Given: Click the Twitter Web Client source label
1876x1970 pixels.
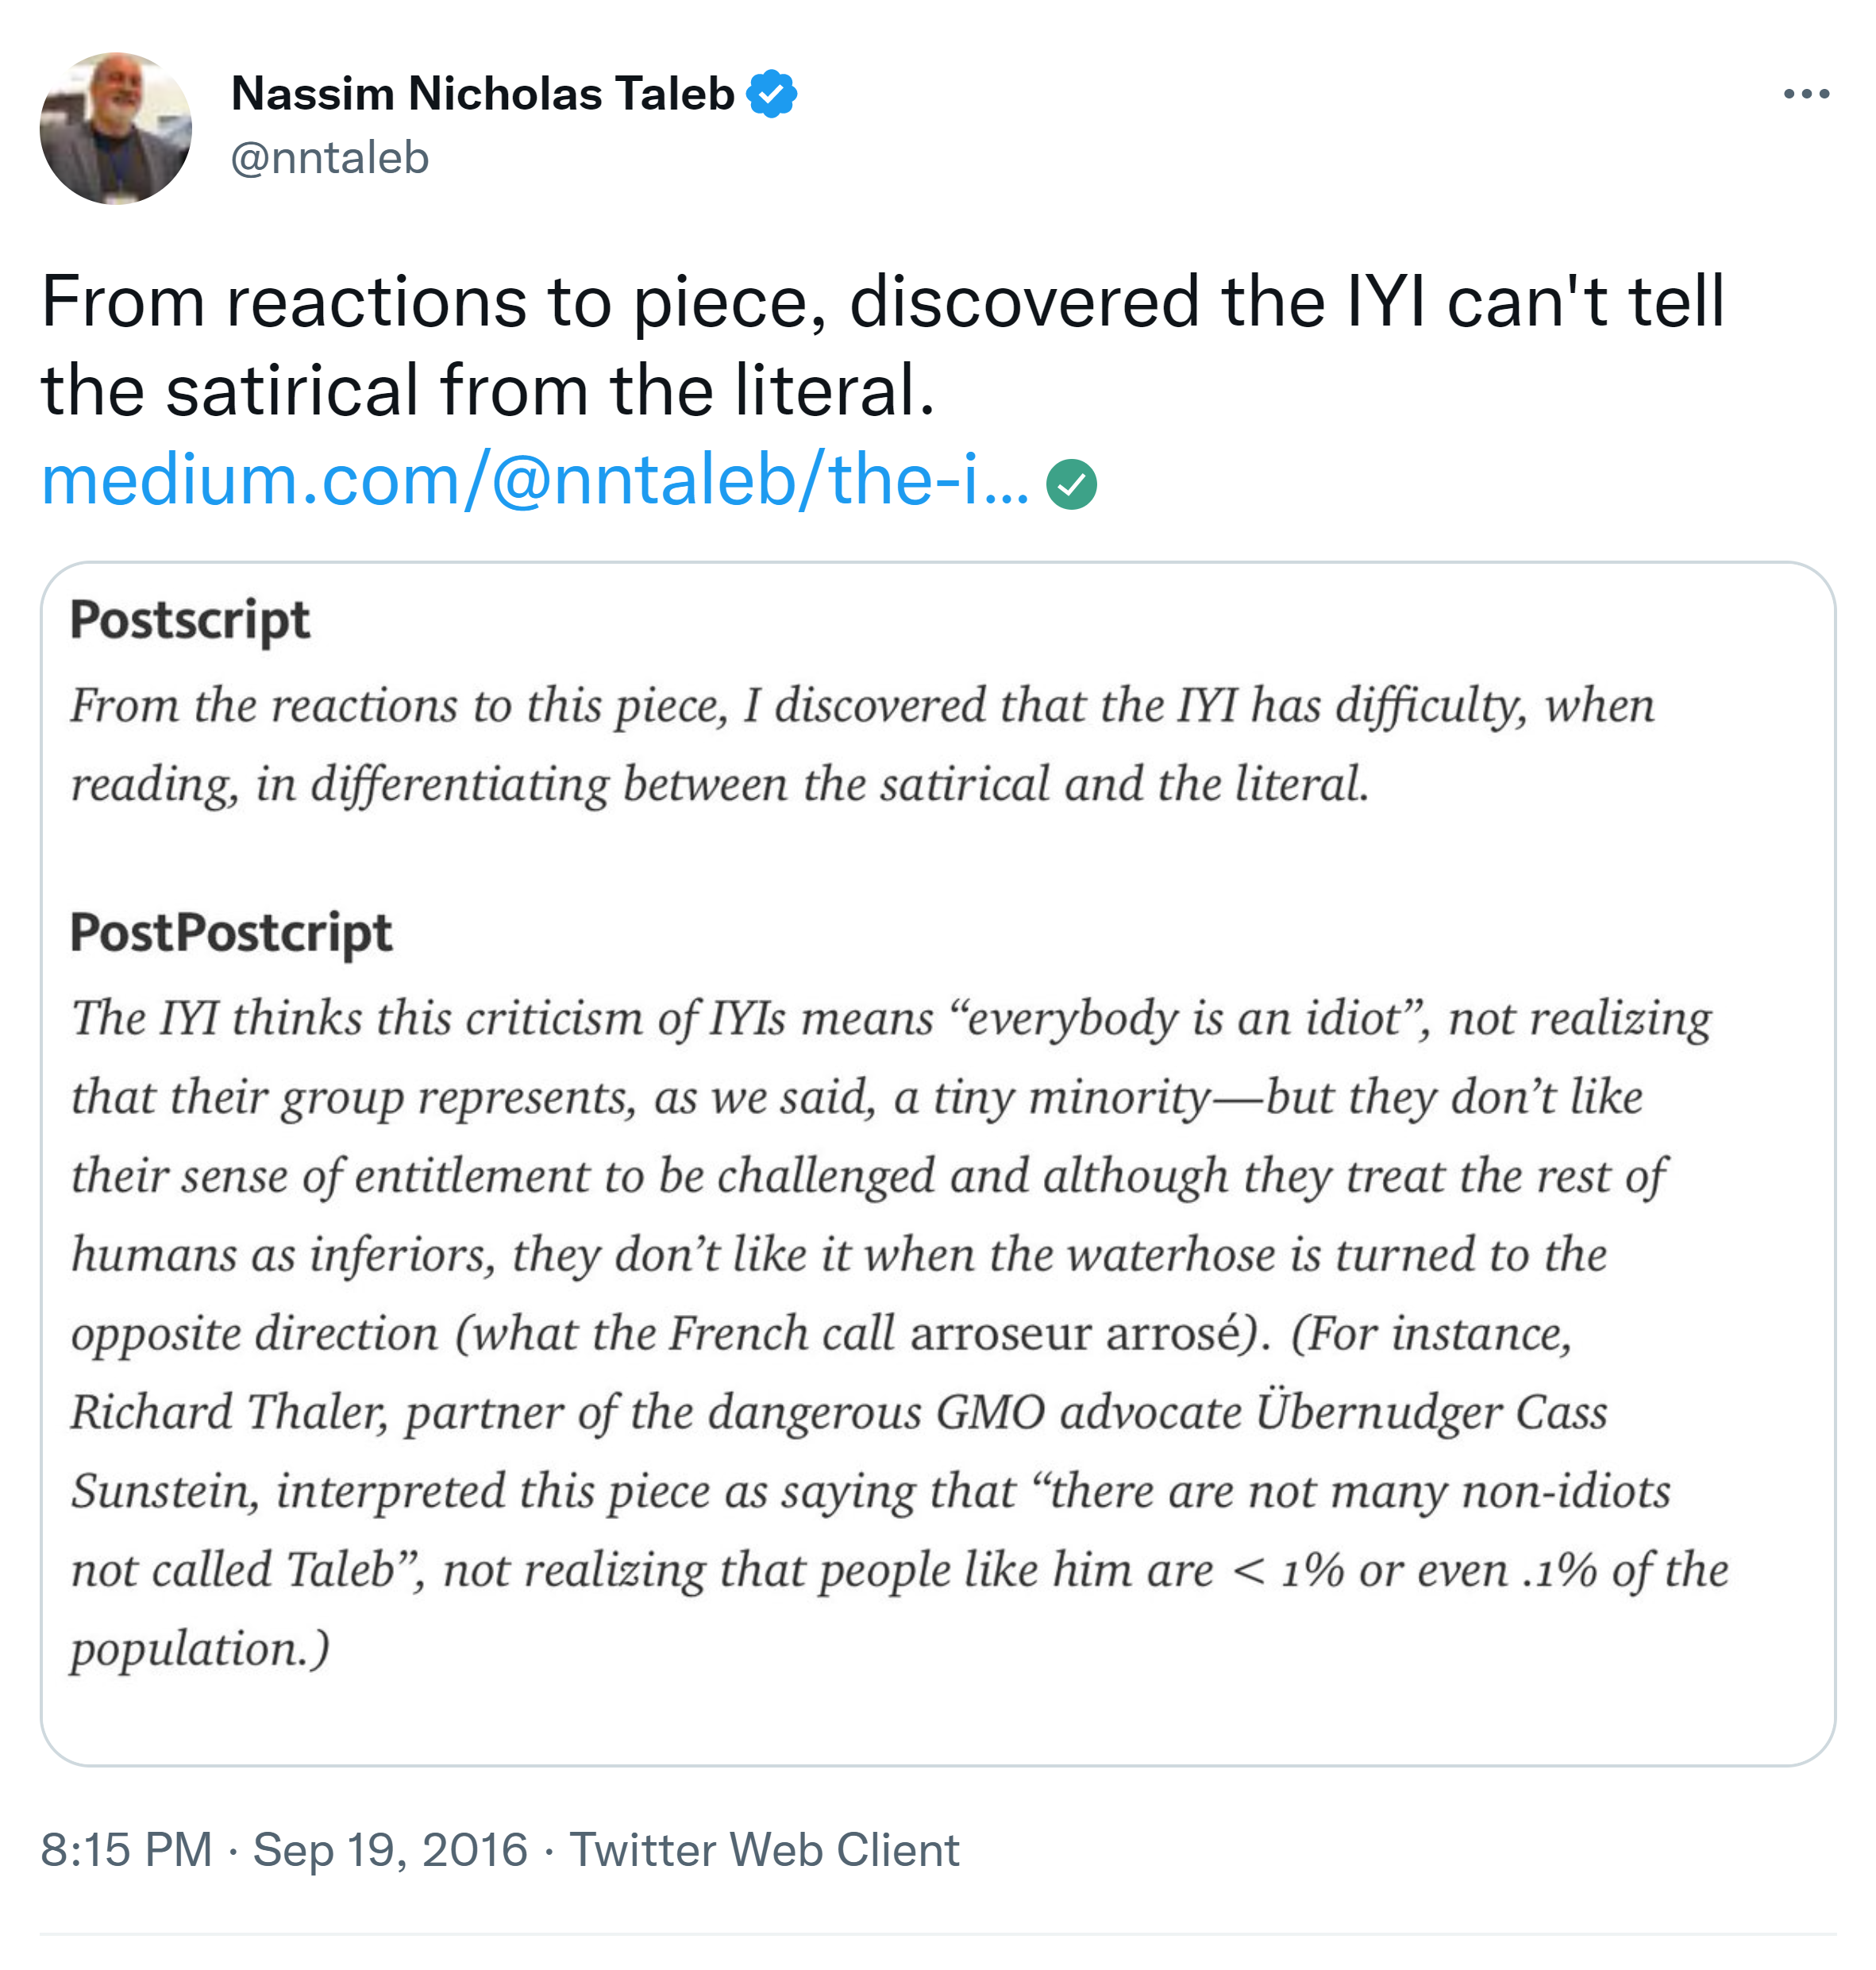Looking at the screenshot, I should [x=764, y=1849].
